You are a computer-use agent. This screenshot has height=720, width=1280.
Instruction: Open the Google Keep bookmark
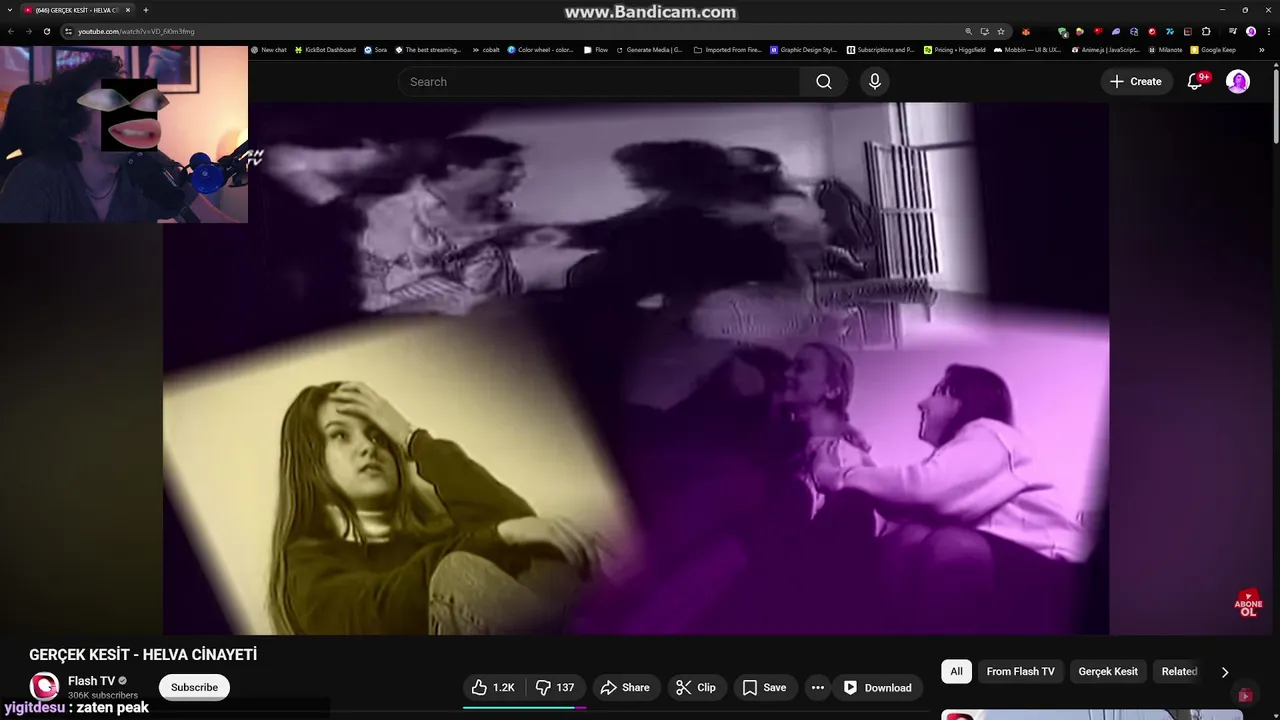(x=1212, y=49)
